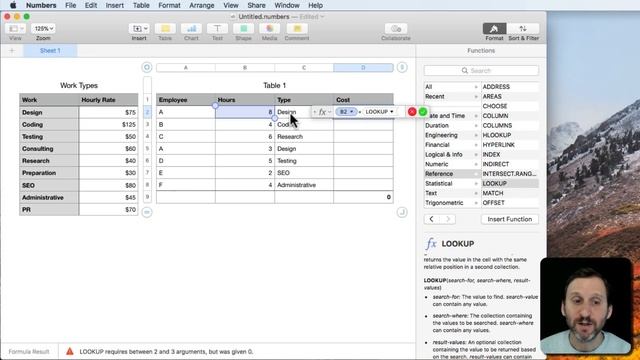The width and height of the screenshot is (640, 360).
Task: Select the Reference function category
Action: tap(452, 174)
